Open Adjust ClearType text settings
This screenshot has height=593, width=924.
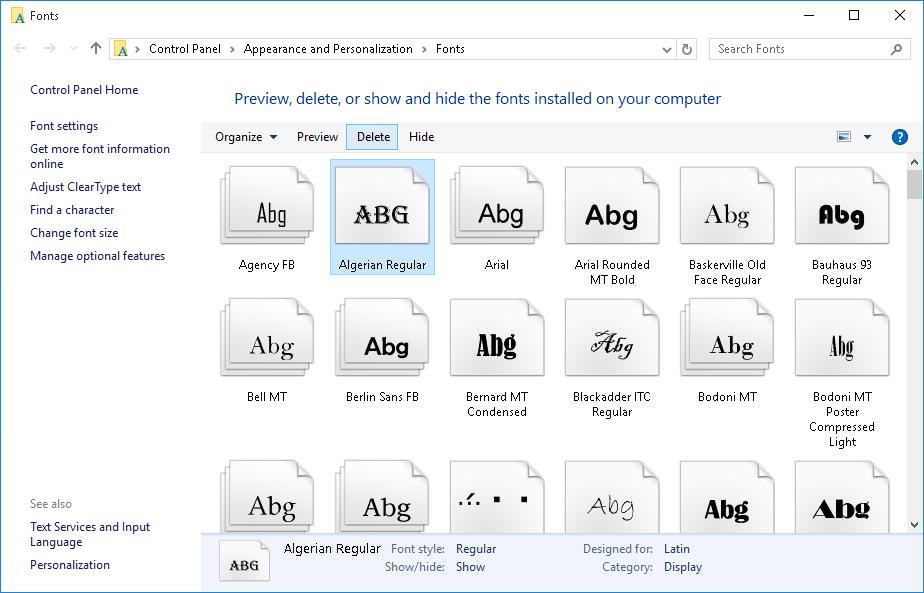pos(88,186)
